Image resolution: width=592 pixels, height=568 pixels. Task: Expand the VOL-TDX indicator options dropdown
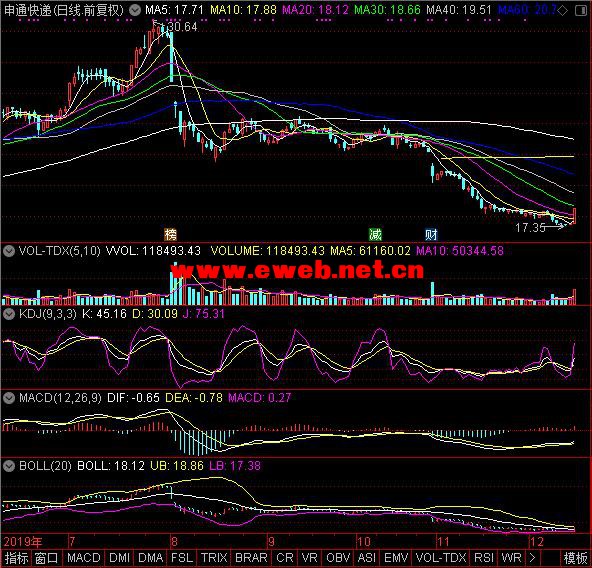pos(9,251)
